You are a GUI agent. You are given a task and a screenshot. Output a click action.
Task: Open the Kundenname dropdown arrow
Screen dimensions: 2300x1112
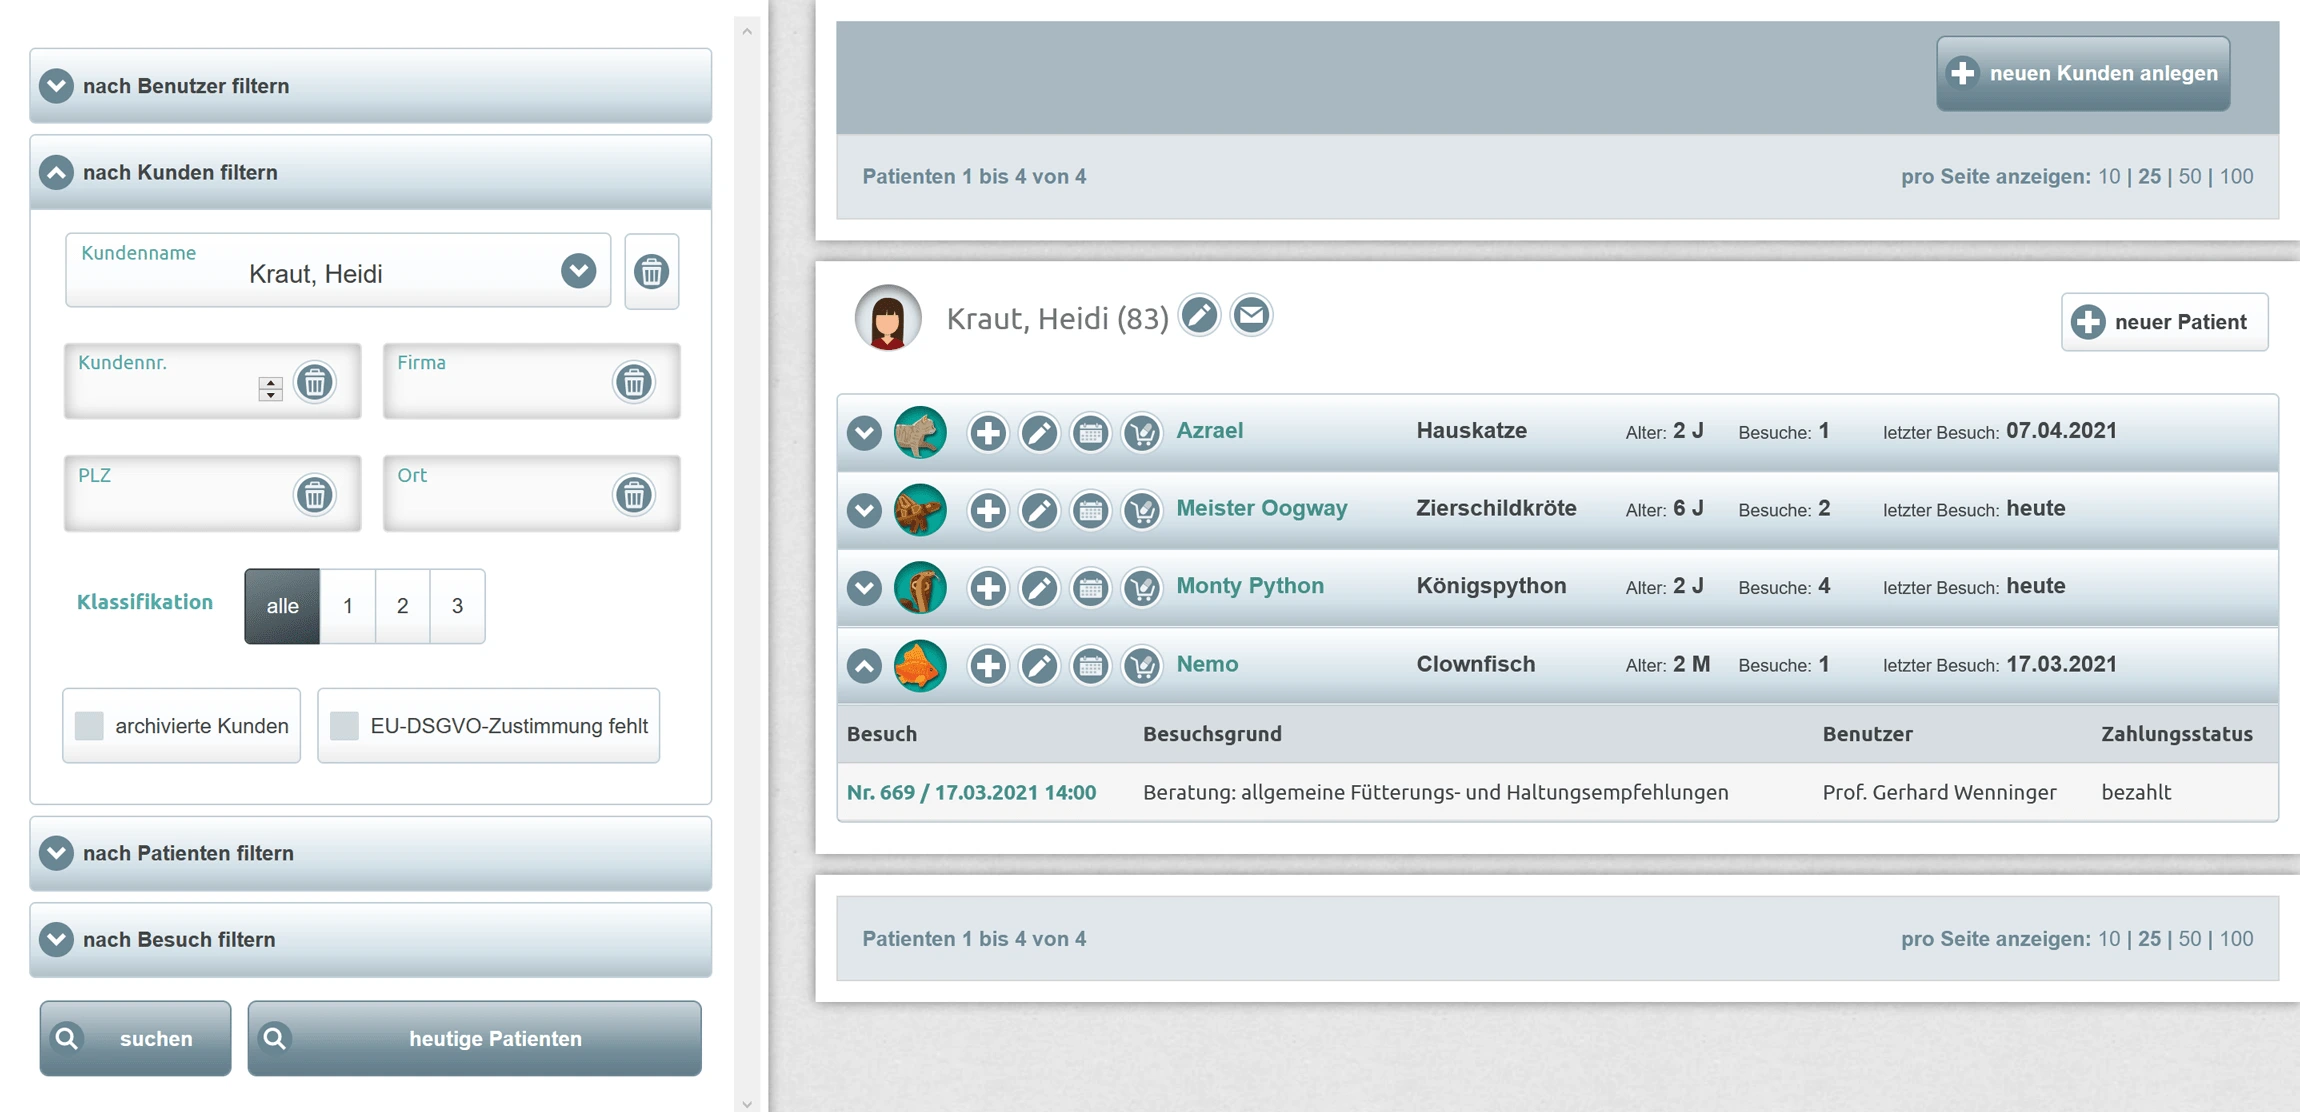point(578,271)
